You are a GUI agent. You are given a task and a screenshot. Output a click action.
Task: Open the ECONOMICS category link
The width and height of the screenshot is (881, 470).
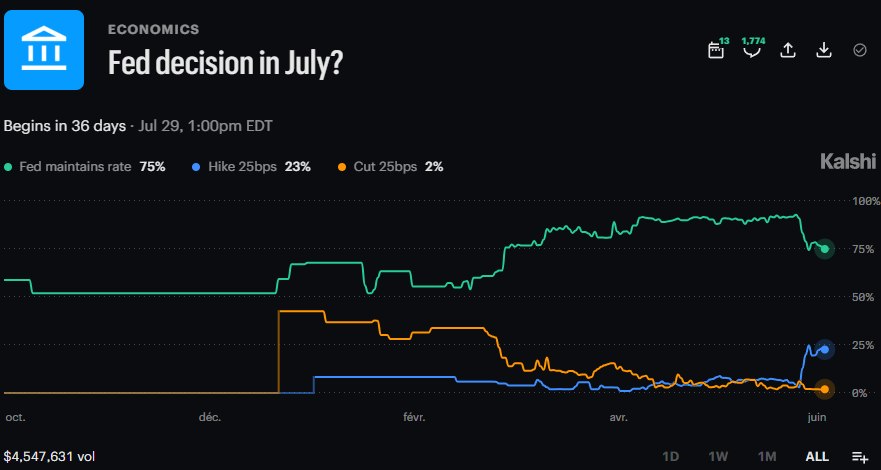[153, 29]
